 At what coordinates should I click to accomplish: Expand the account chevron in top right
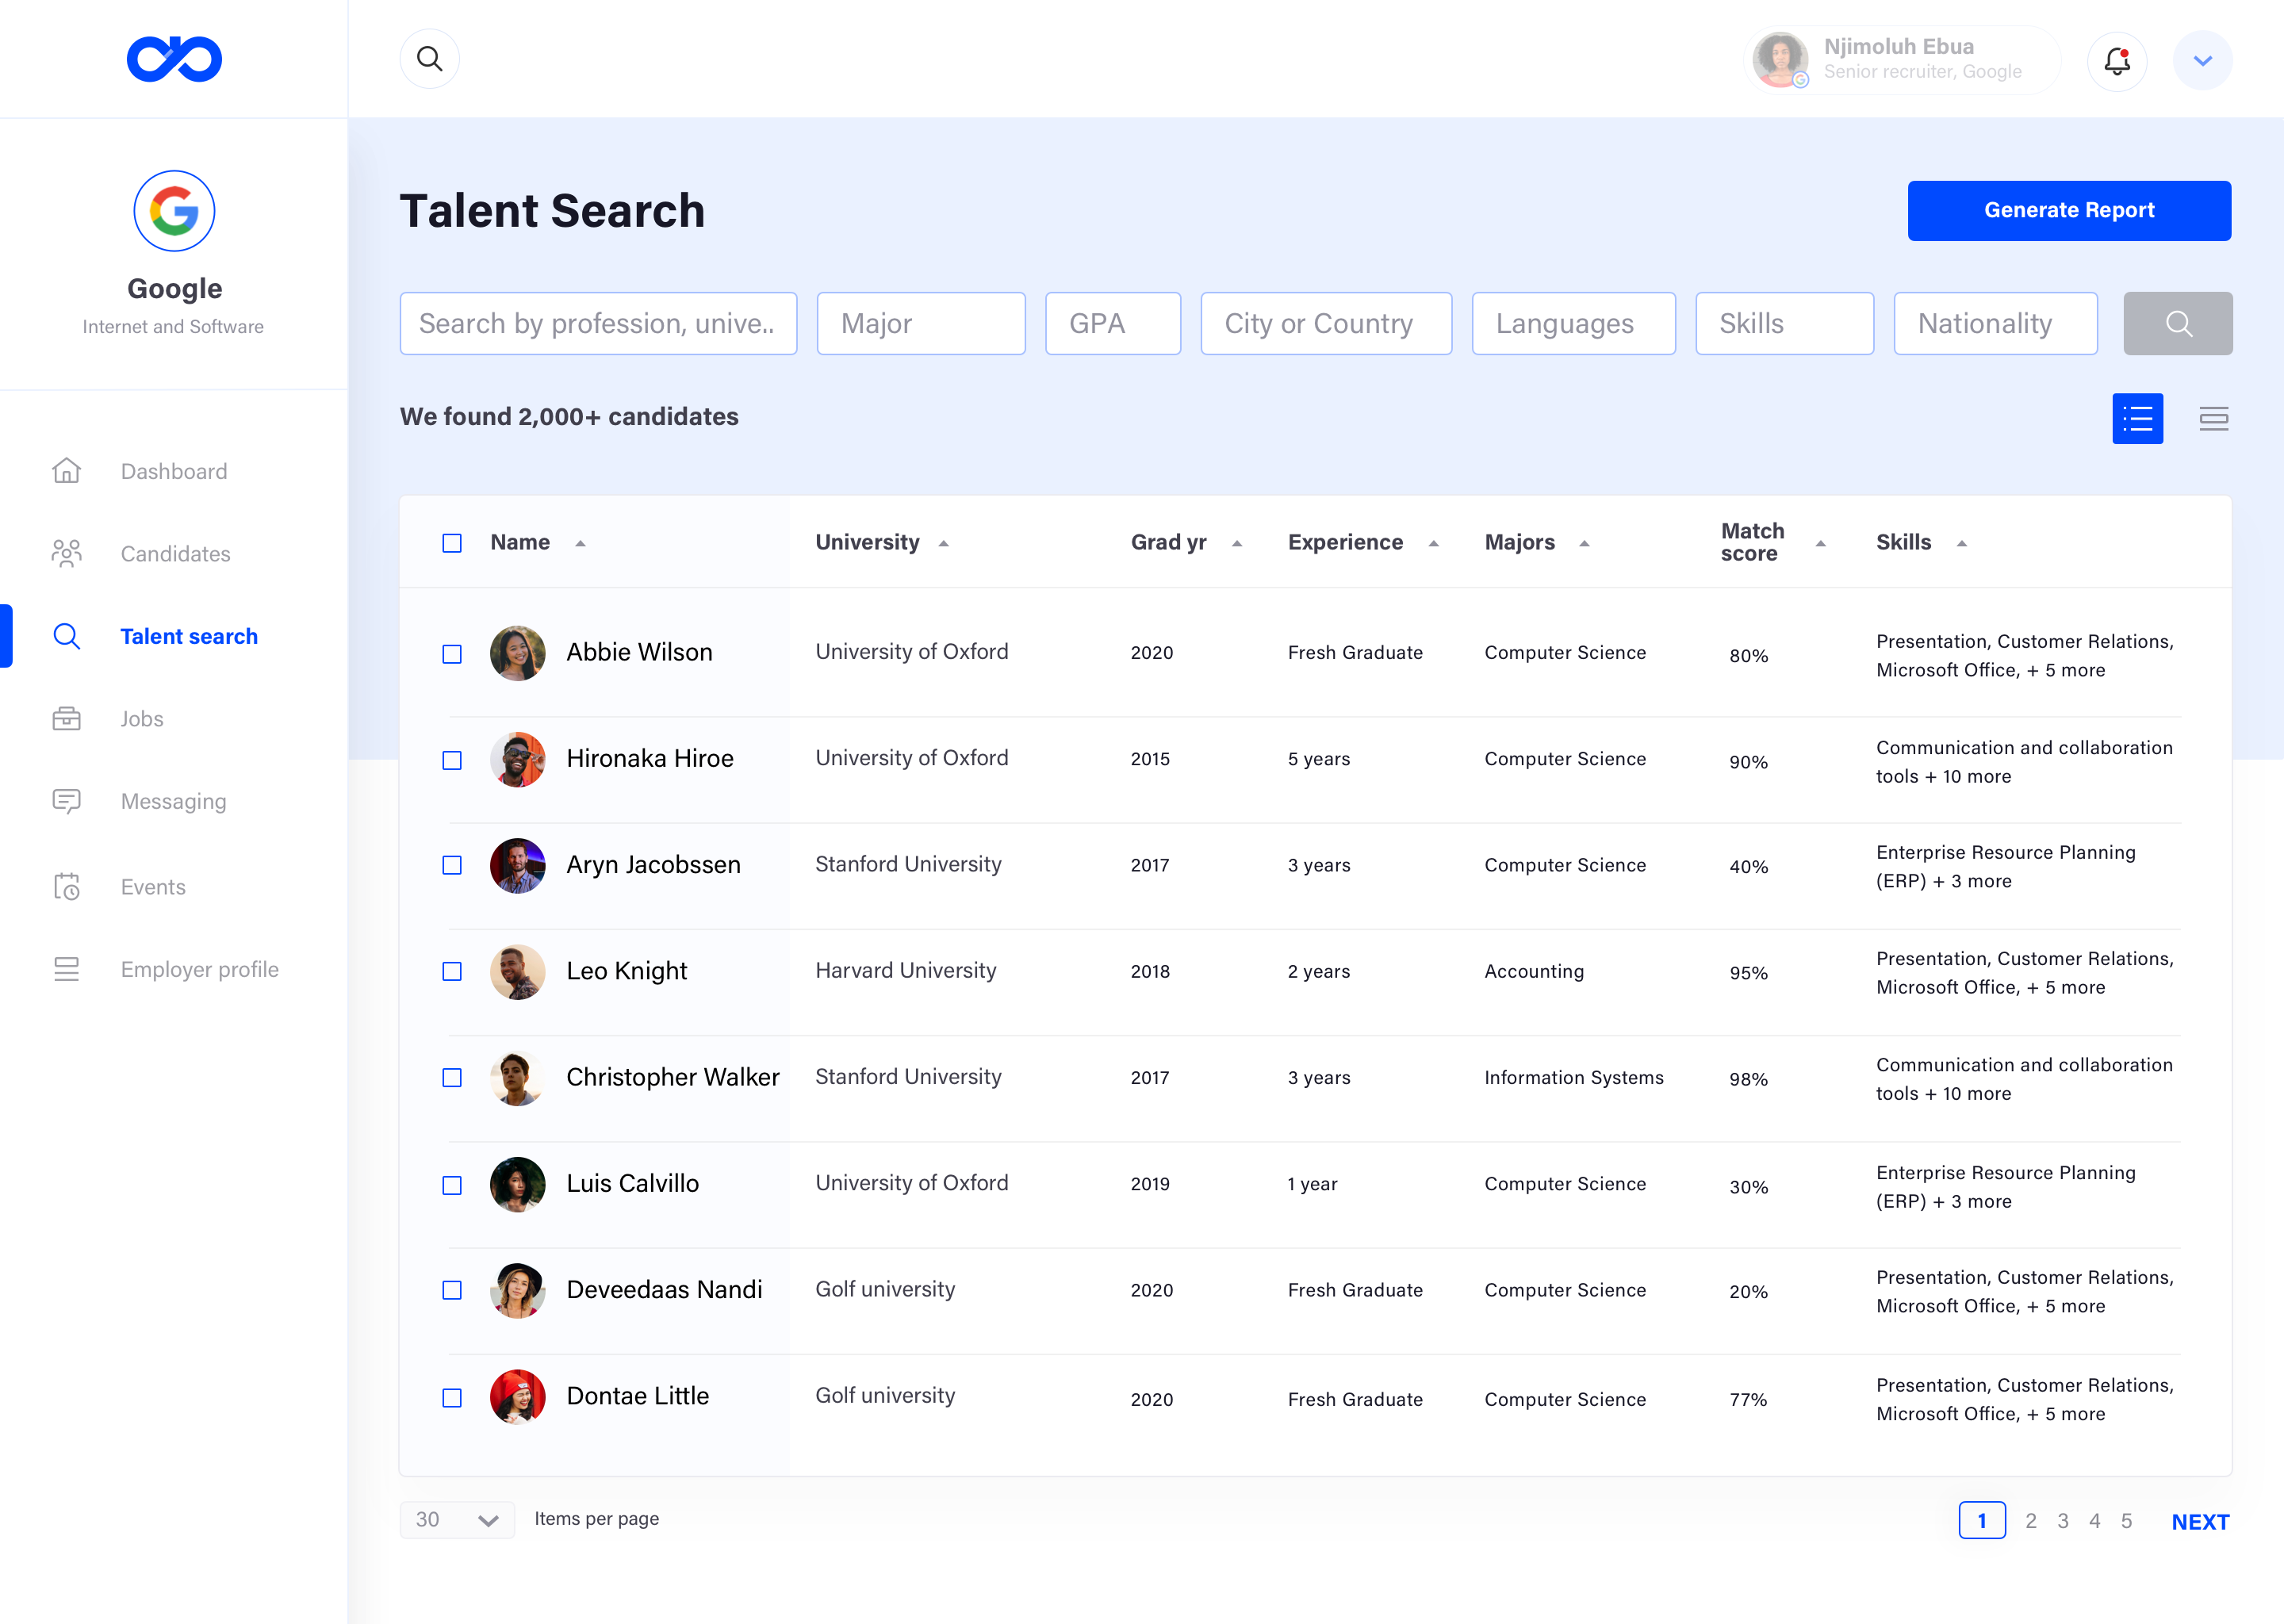(x=2202, y=60)
